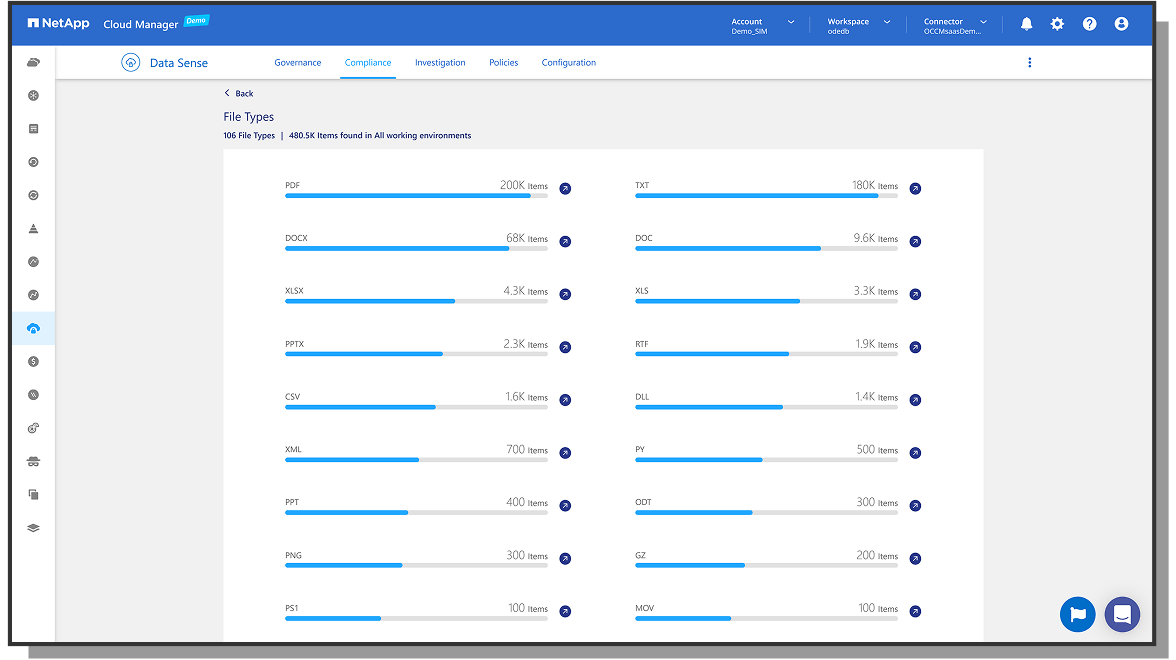Select the dollar sign icon in sidebar
This screenshot has width=1176, height=660.
click(x=33, y=361)
